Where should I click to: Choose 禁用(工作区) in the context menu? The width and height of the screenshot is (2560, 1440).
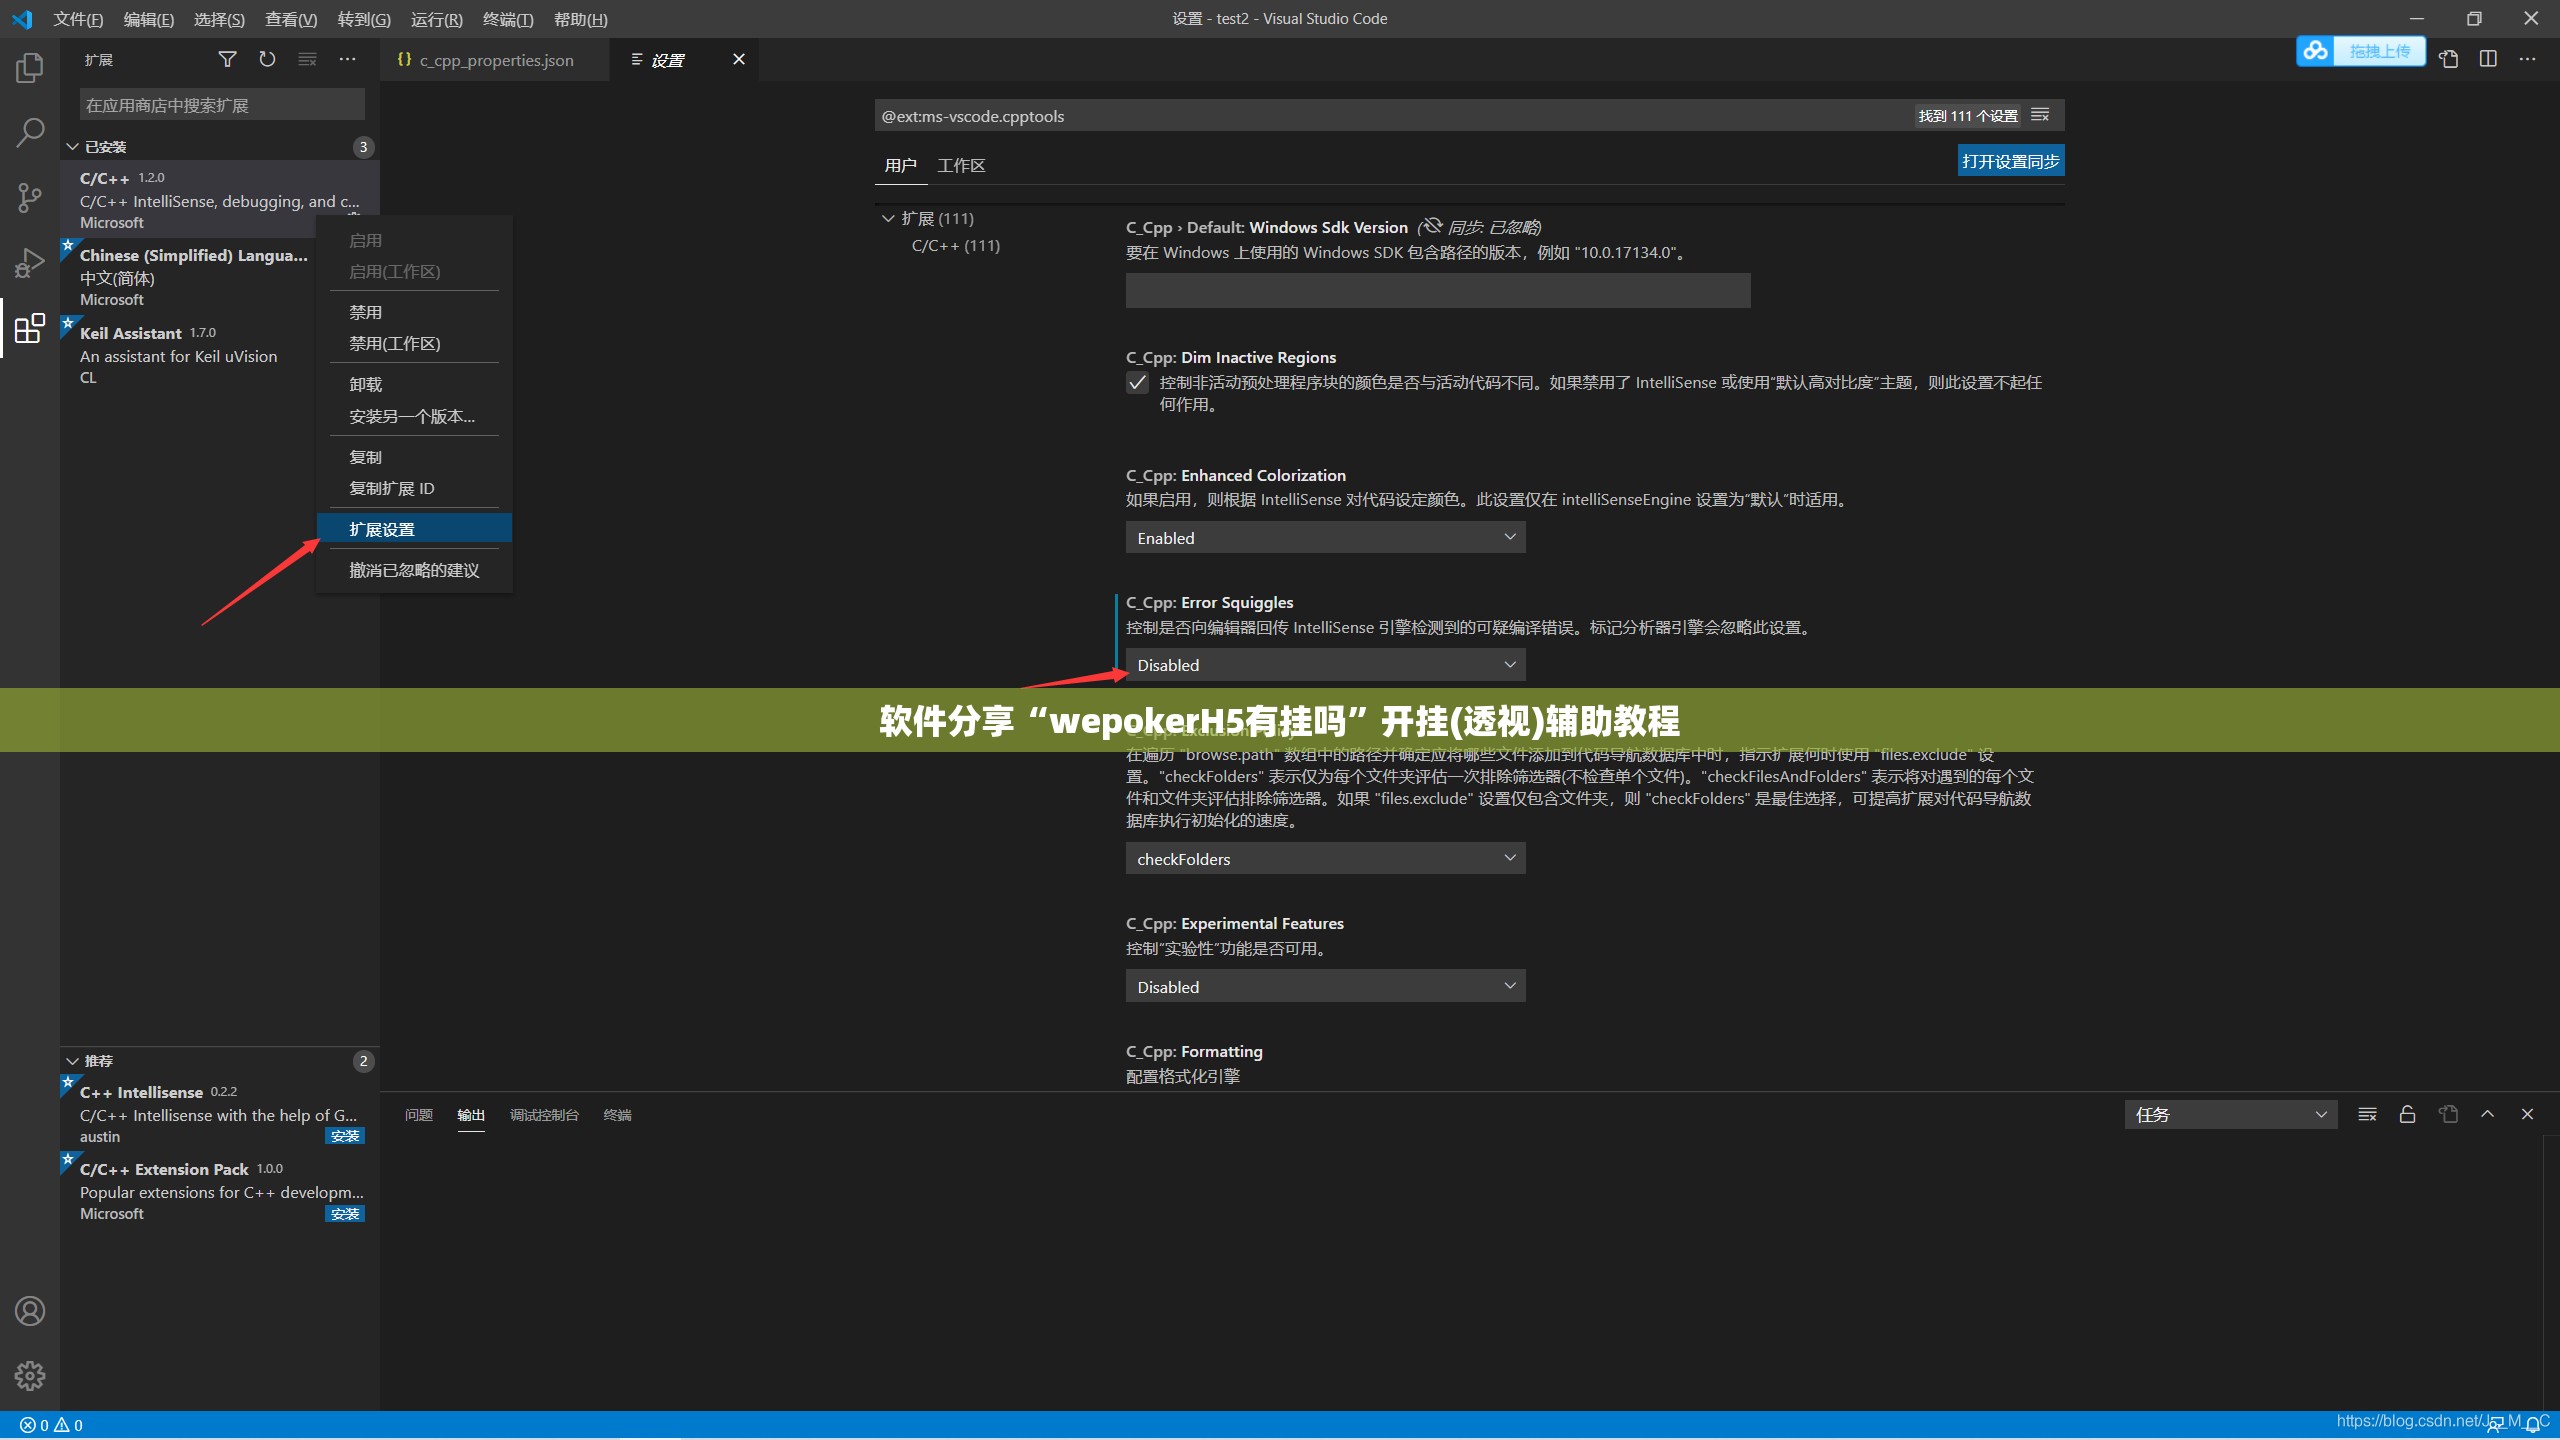click(414, 343)
